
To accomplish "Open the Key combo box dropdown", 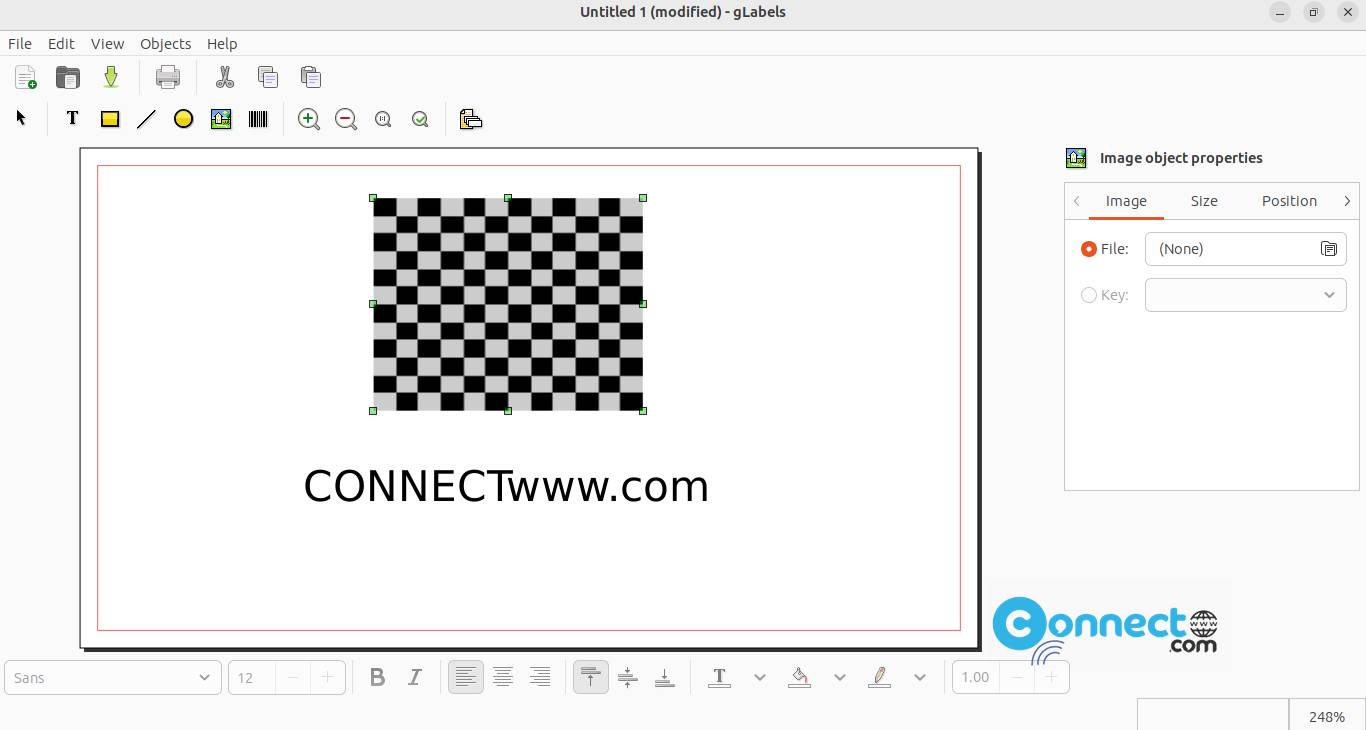I will 1246,295.
